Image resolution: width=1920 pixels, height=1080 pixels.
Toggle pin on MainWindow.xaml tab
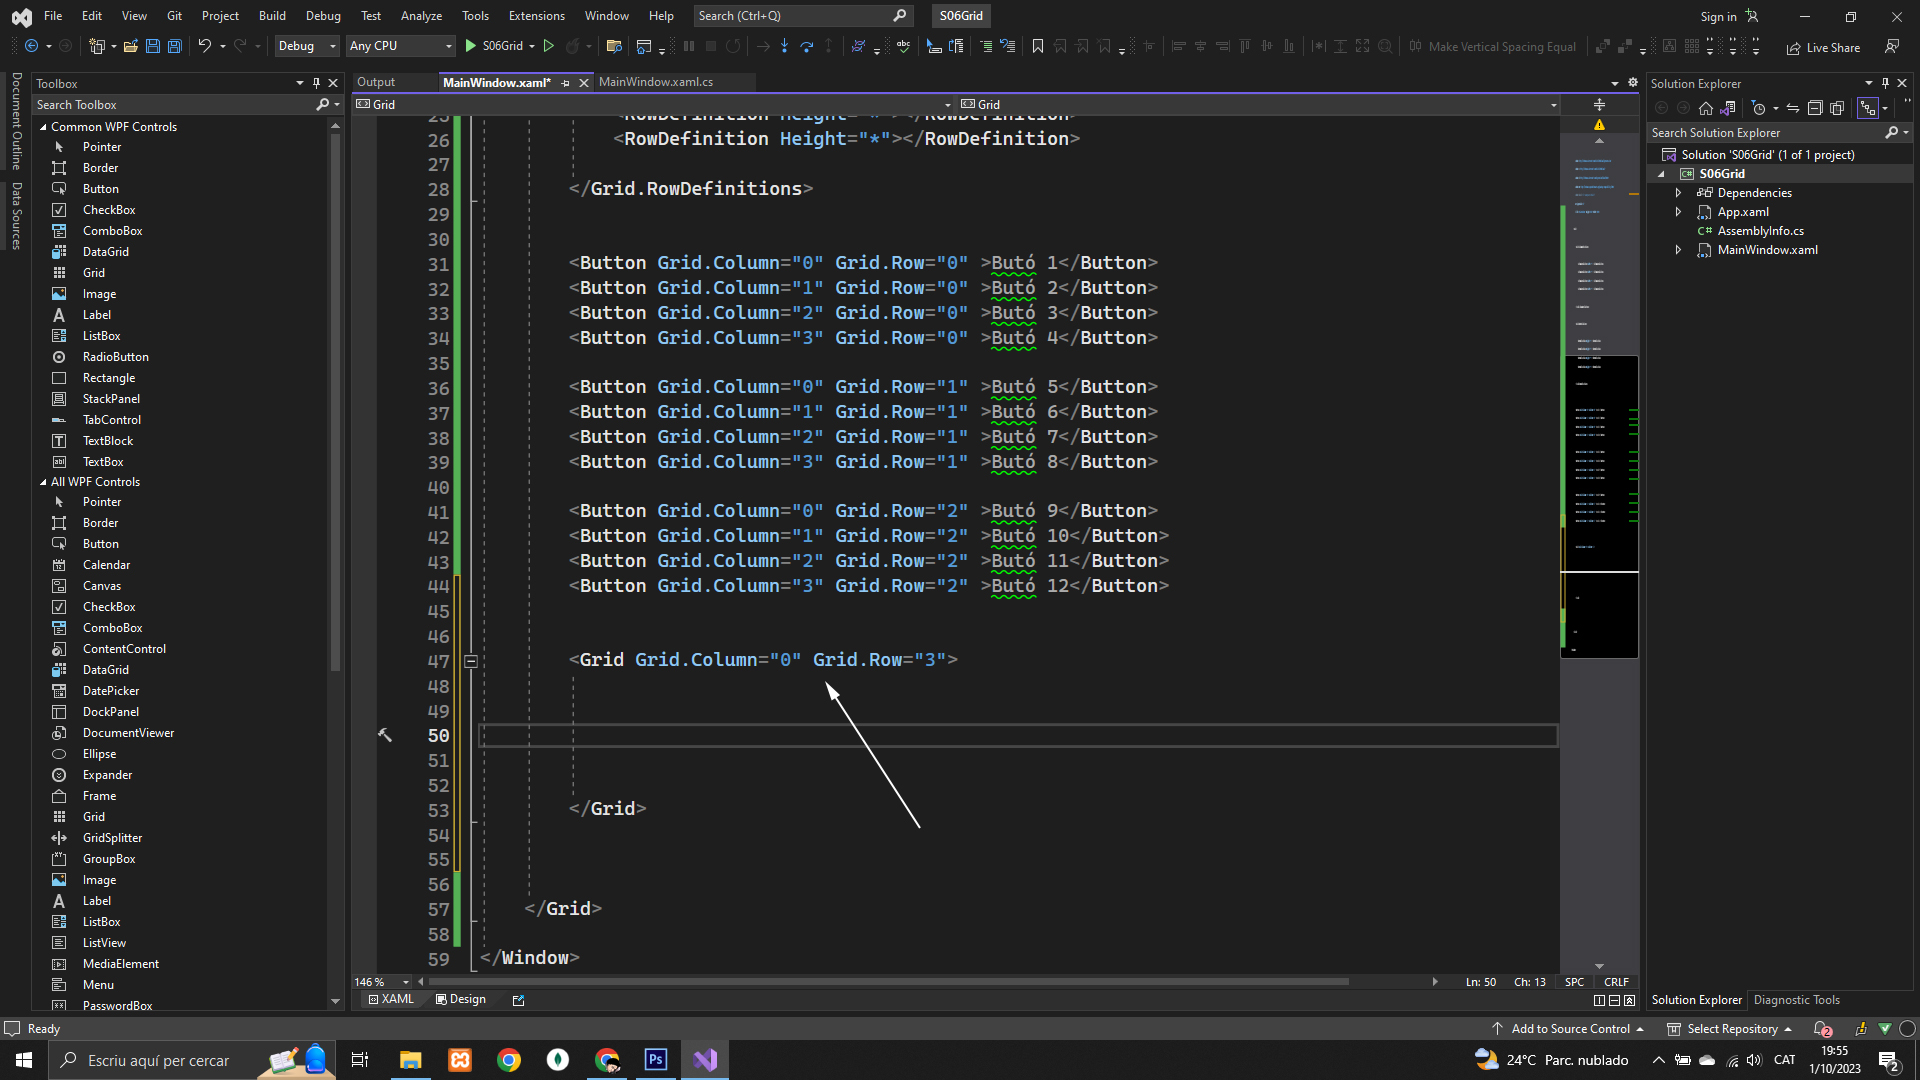(x=566, y=83)
